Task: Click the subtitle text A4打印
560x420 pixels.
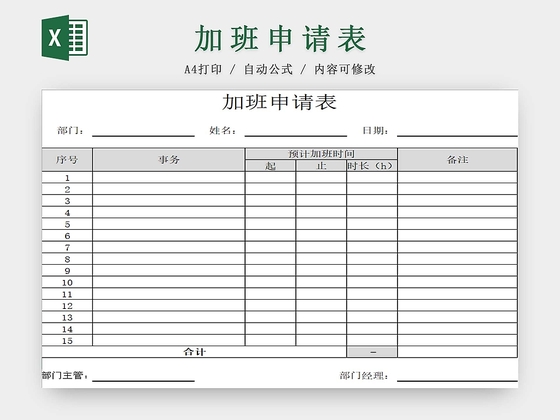Action: click(x=203, y=69)
